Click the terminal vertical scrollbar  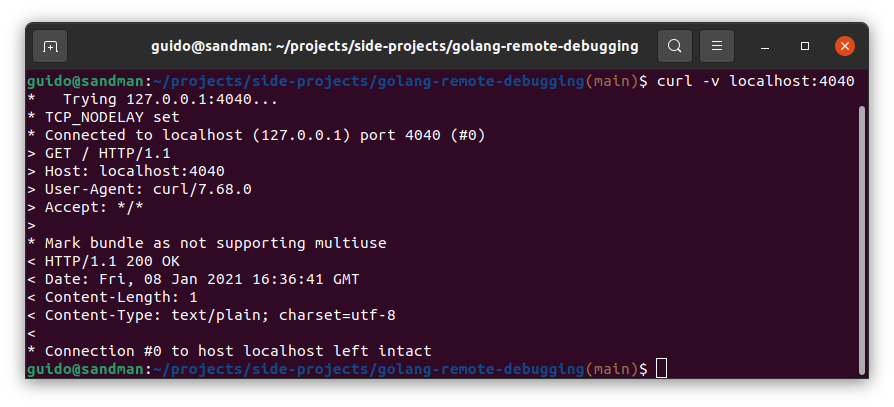862,240
